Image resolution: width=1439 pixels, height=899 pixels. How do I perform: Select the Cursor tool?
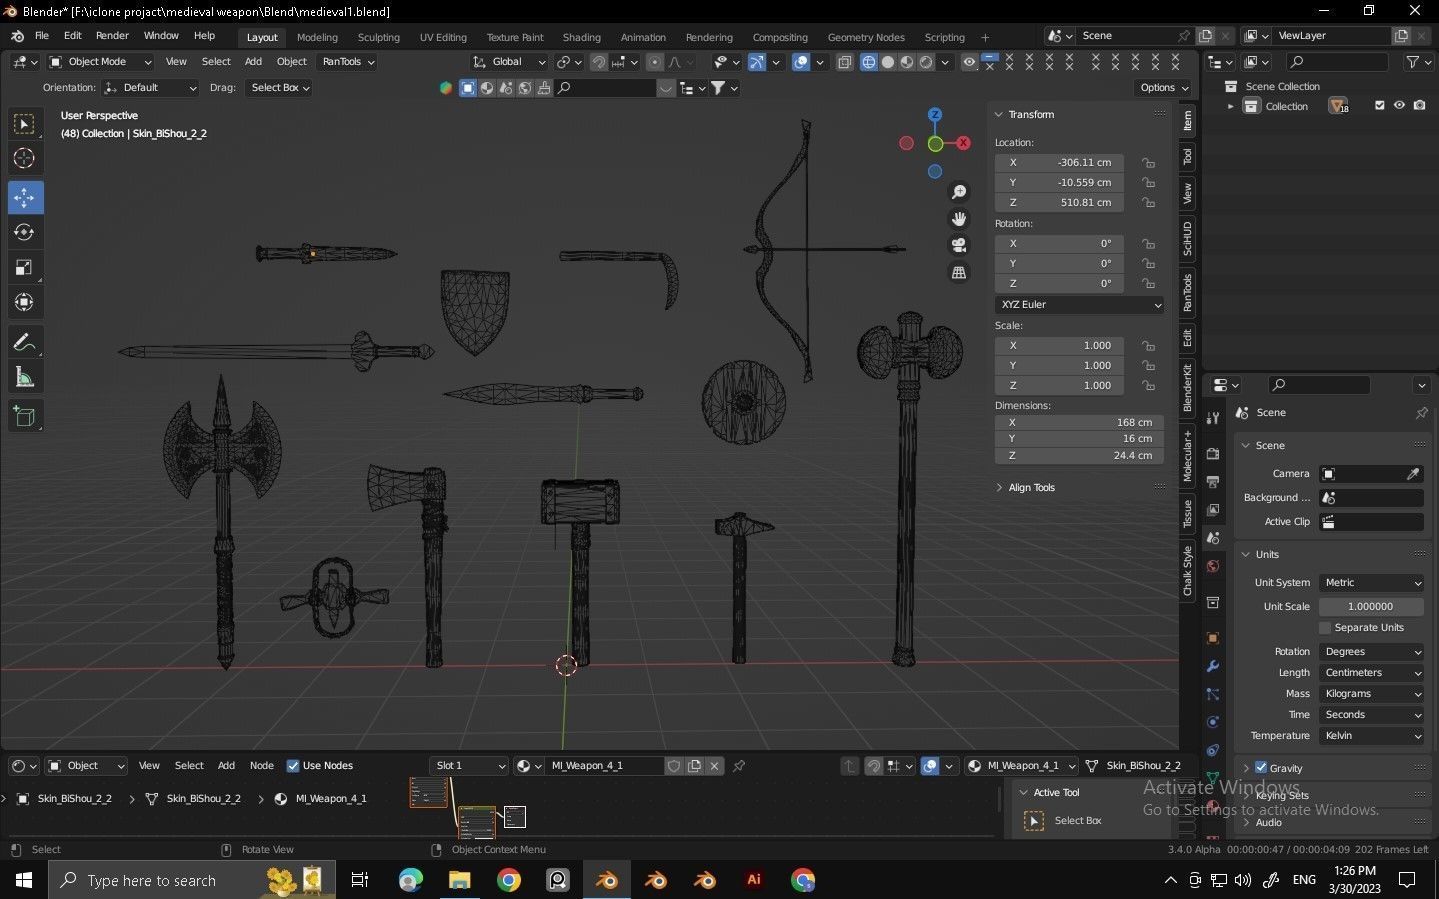click(x=24, y=158)
